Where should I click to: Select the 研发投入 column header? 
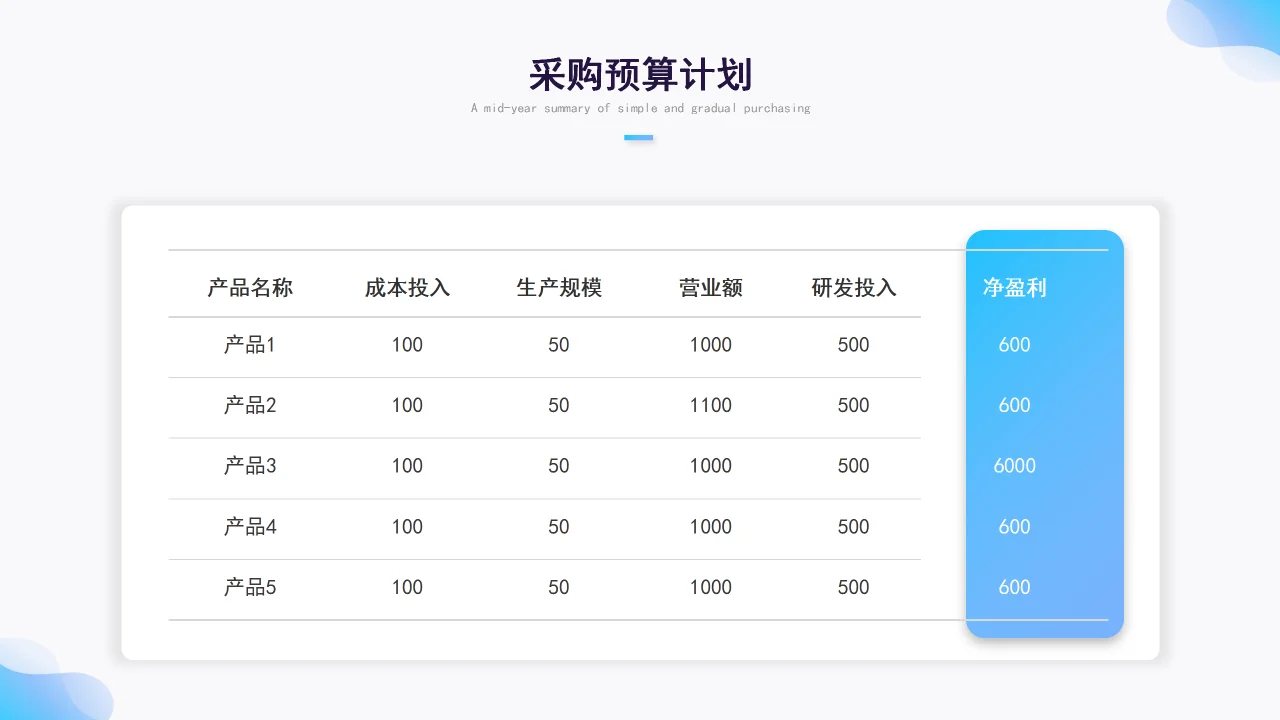pyautogui.click(x=854, y=288)
